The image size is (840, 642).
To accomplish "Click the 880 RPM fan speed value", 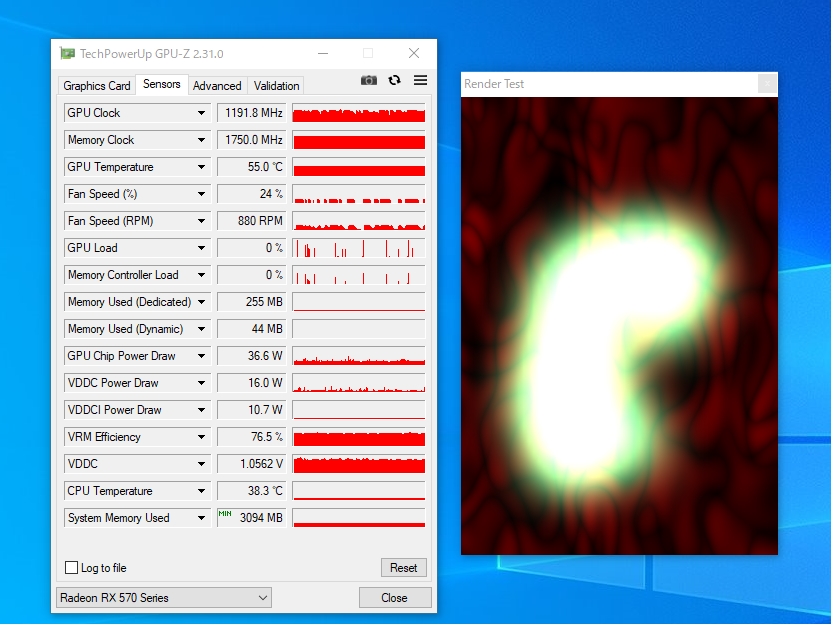I will coord(252,221).
